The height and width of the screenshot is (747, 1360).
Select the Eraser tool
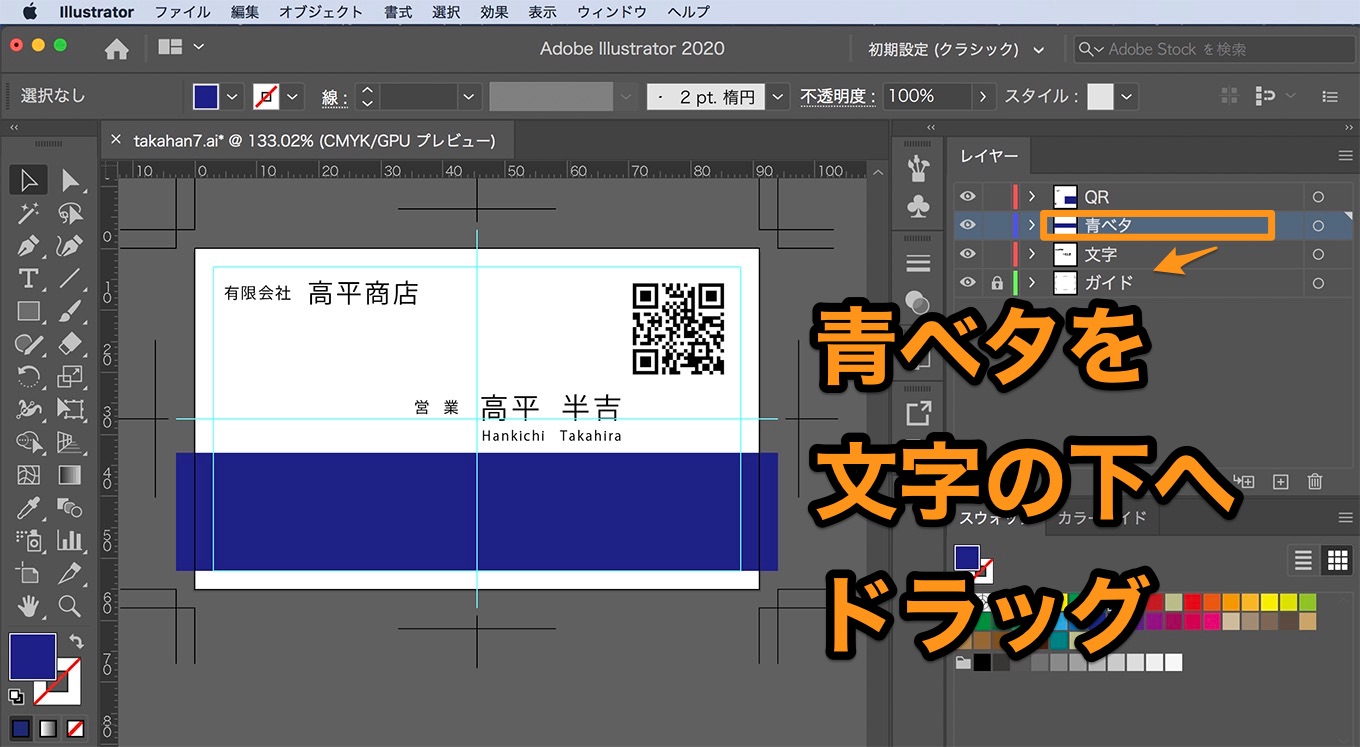click(x=70, y=344)
